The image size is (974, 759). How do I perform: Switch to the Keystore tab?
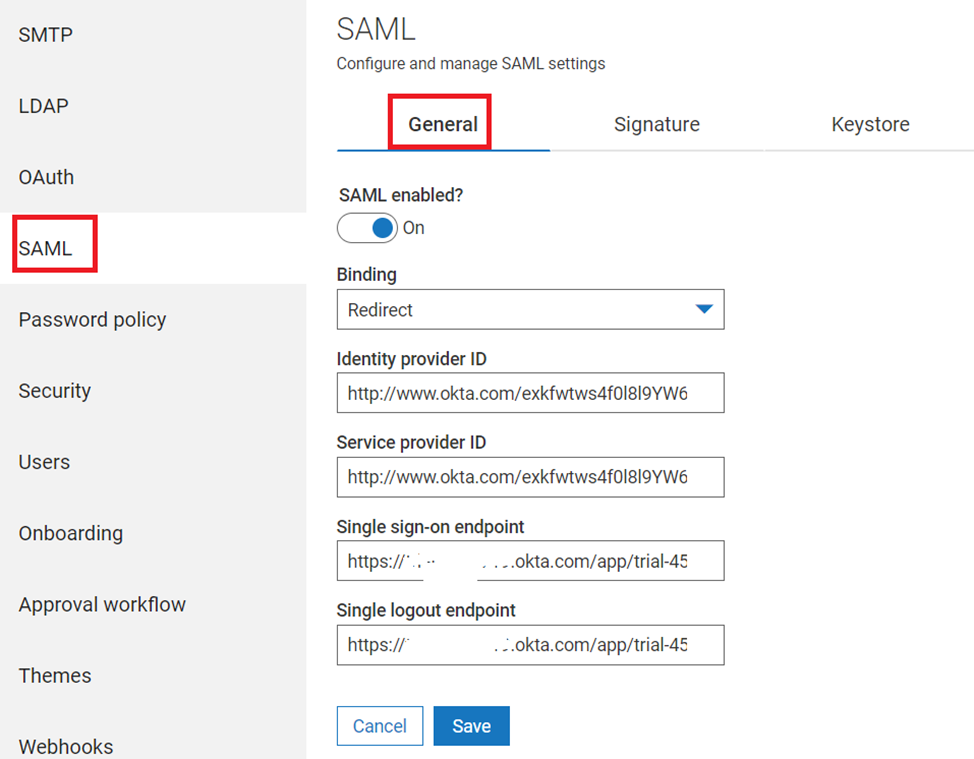click(x=870, y=125)
